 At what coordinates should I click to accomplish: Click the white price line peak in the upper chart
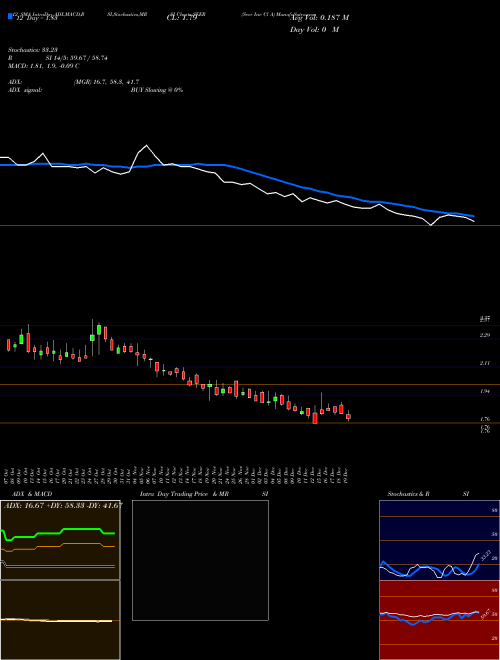coord(146,146)
